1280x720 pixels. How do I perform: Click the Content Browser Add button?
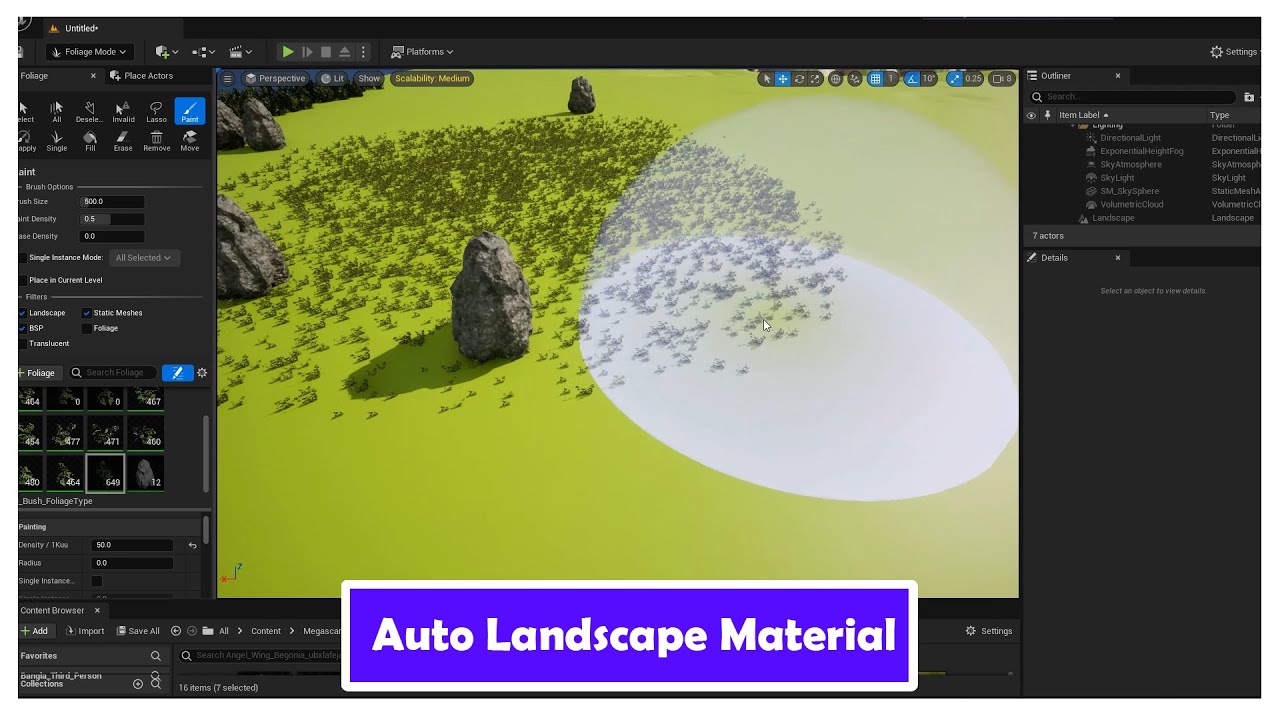click(35, 631)
